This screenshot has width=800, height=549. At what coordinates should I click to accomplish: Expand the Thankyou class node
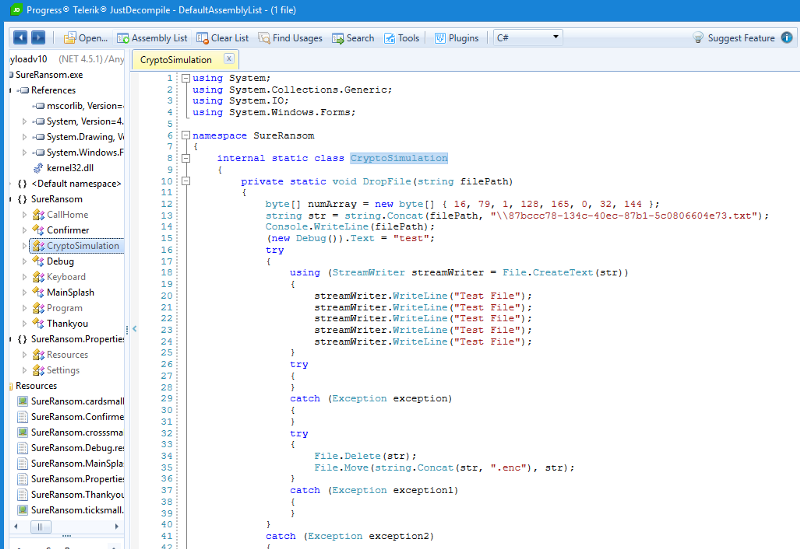pyautogui.click(x=24, y=323)
